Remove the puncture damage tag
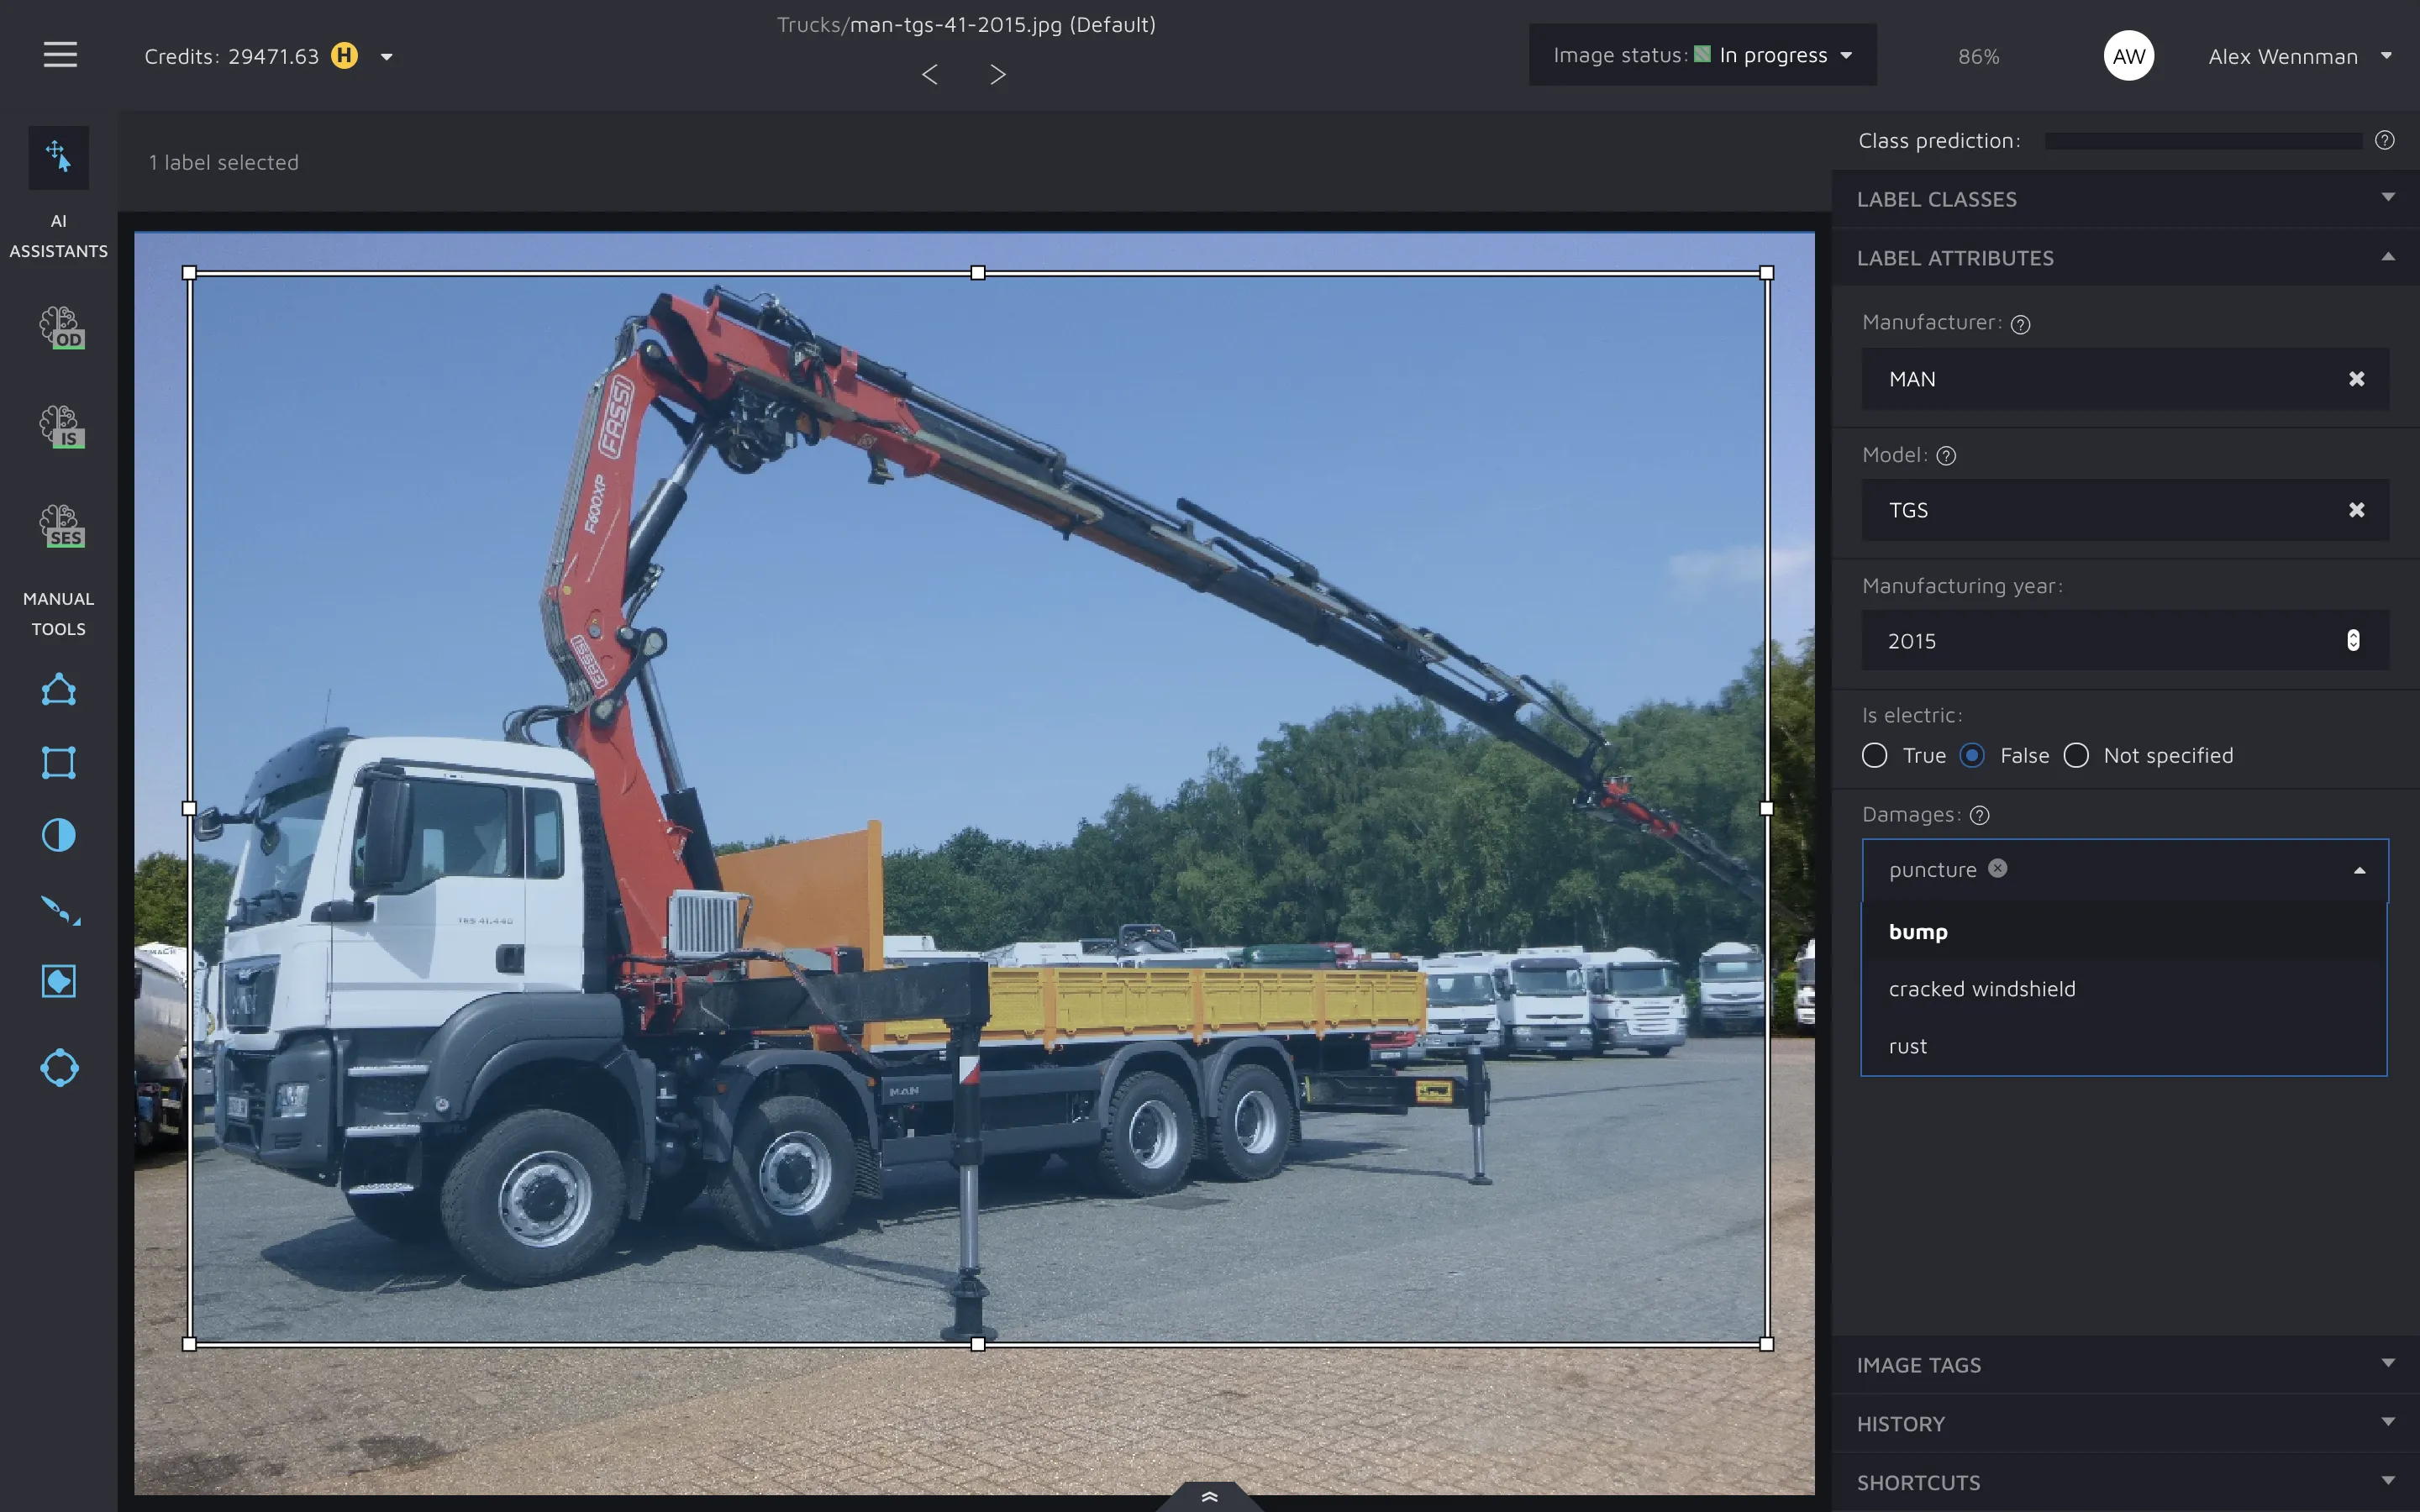This screenshot has height=1512, width=2420. 1998,868
